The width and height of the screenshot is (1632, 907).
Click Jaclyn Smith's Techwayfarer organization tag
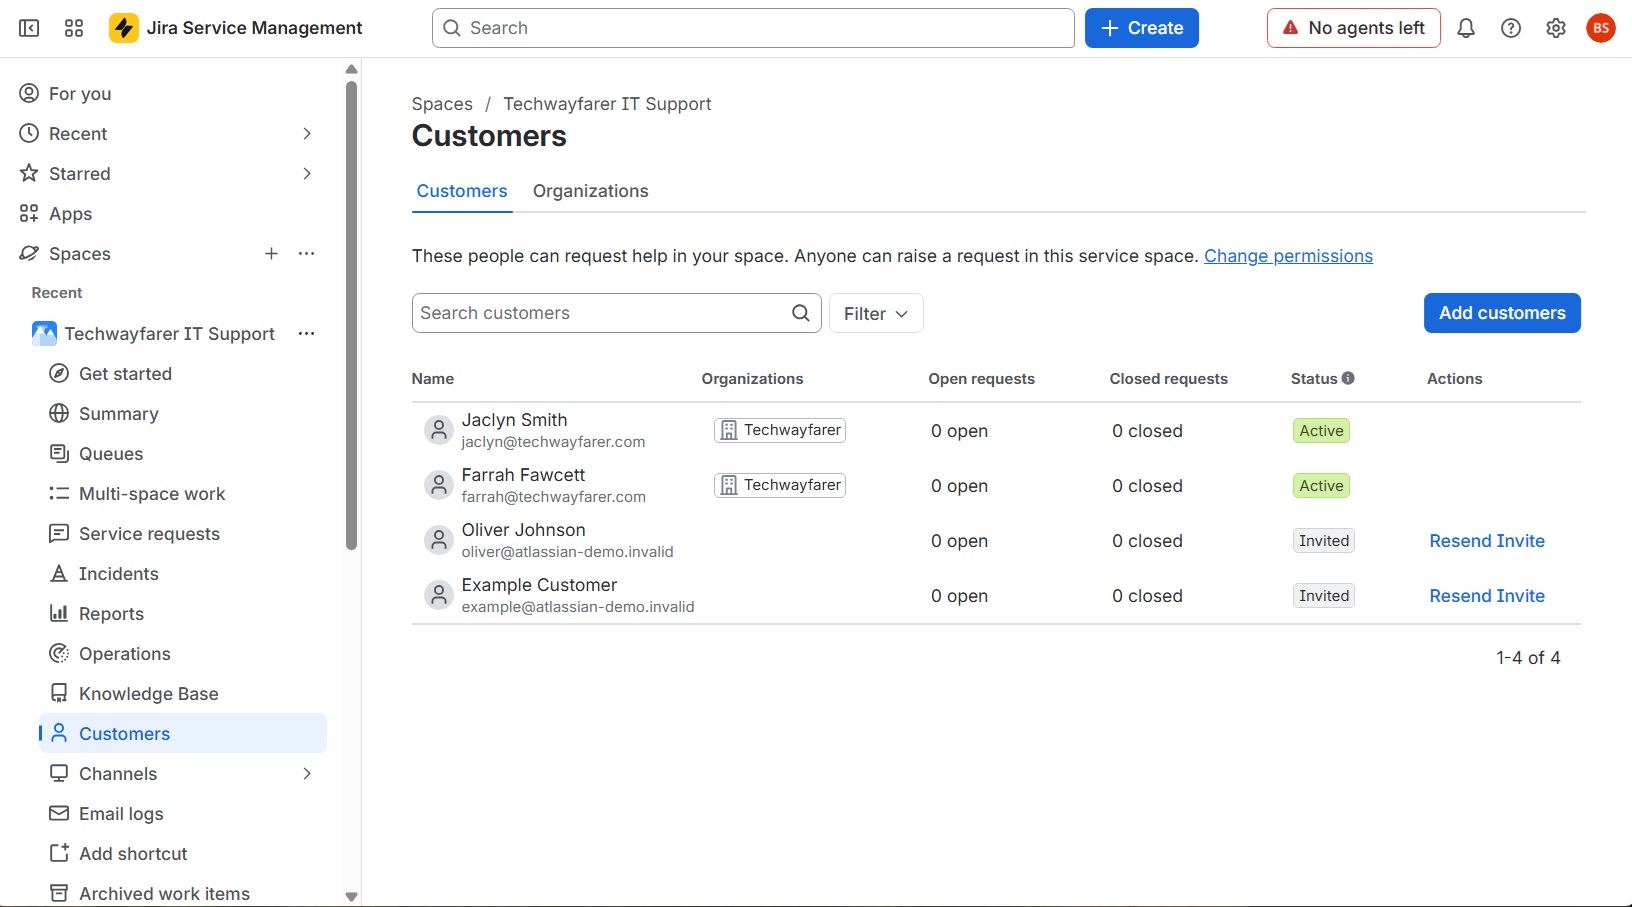tap(780, 430)
